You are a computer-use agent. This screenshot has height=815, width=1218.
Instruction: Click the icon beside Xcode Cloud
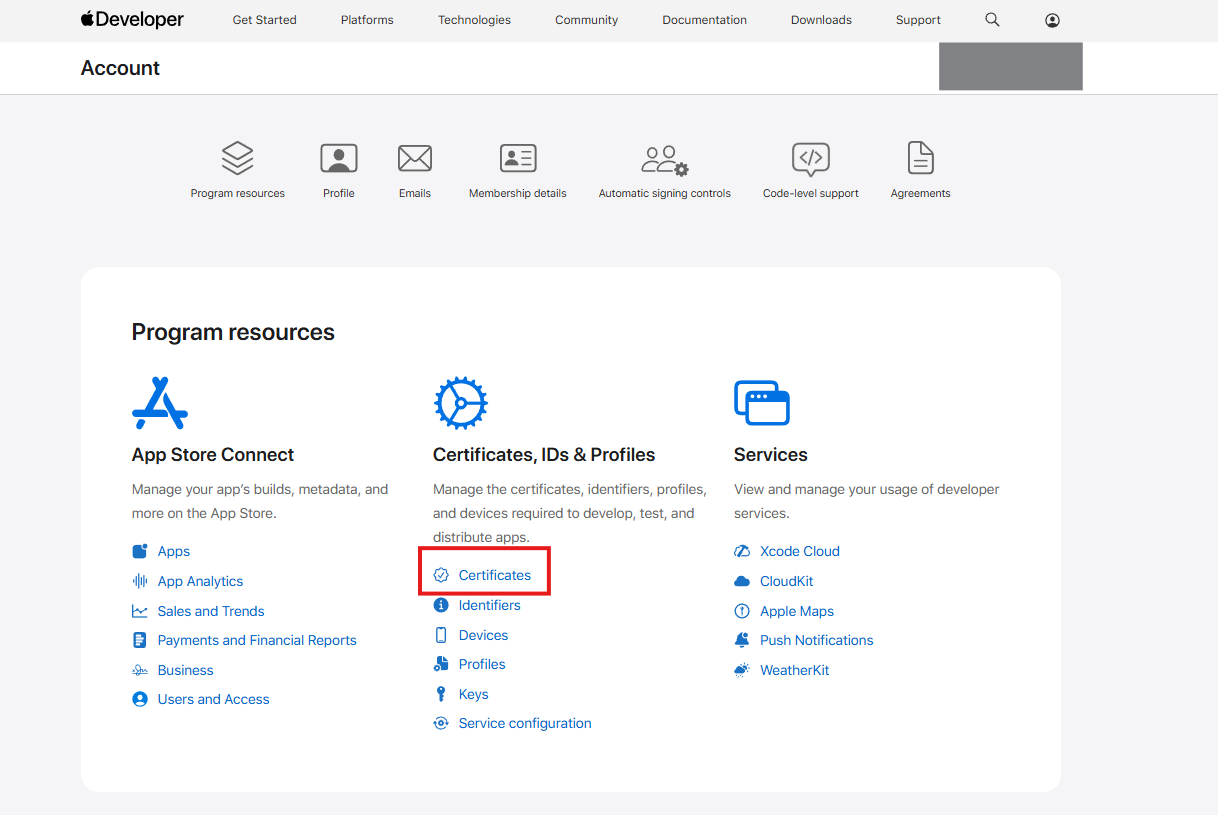[x=742, y=551]
